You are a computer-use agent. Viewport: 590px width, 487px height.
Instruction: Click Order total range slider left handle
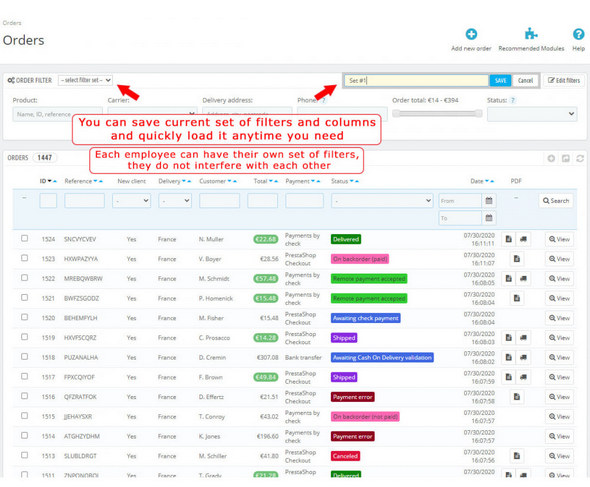click(396, 113)
